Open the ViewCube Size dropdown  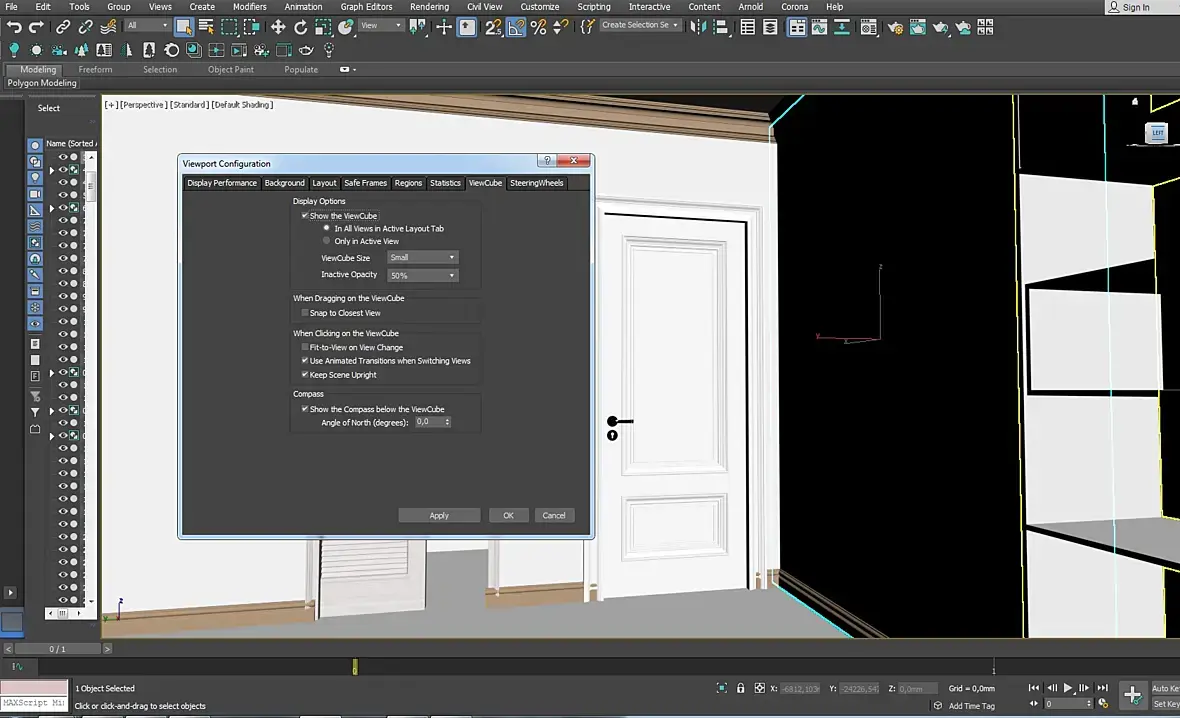point(422,258)
